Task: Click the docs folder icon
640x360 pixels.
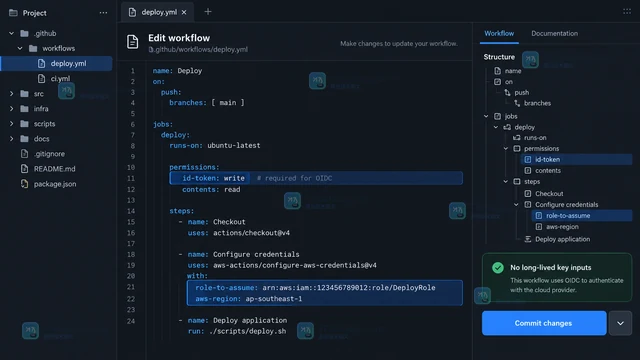Action: 24,139
